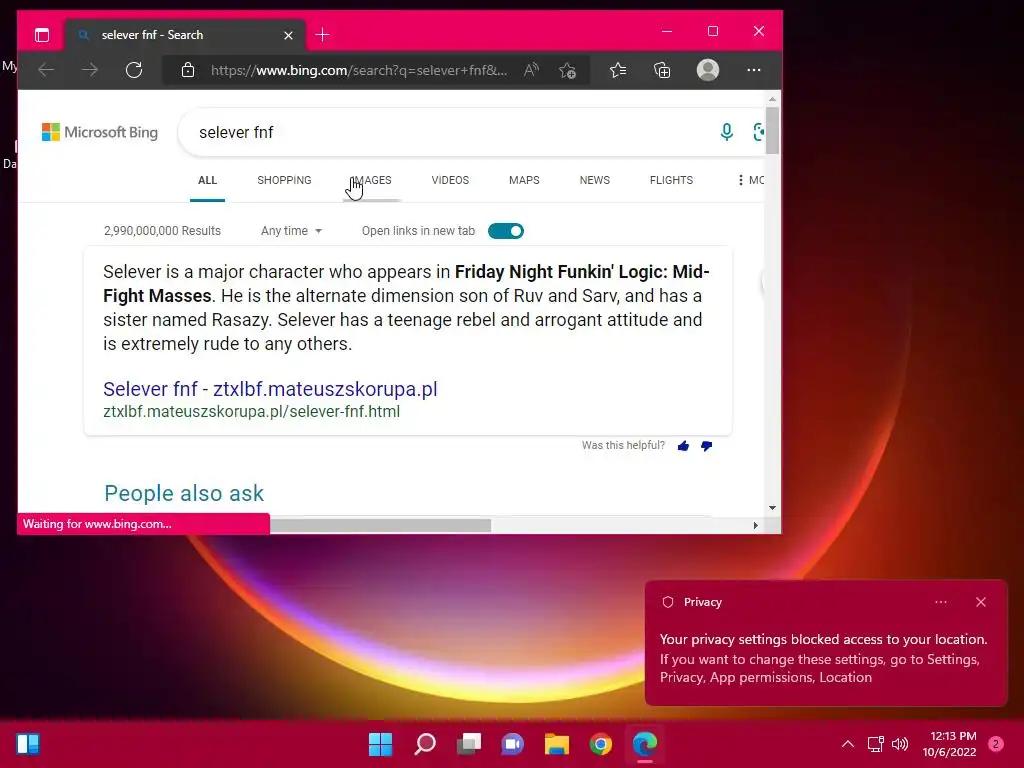1024x768 pixels.
Task: Focus the Bing search box
Action: [451, 133]
